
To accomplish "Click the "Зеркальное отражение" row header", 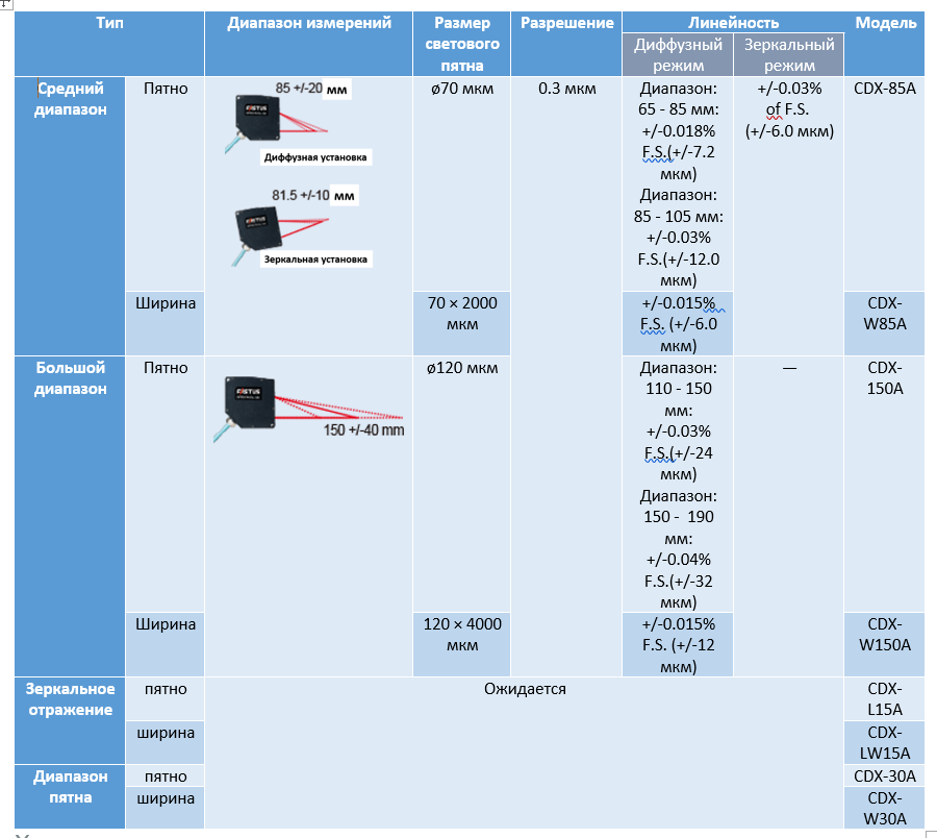I will click(70, 699).
